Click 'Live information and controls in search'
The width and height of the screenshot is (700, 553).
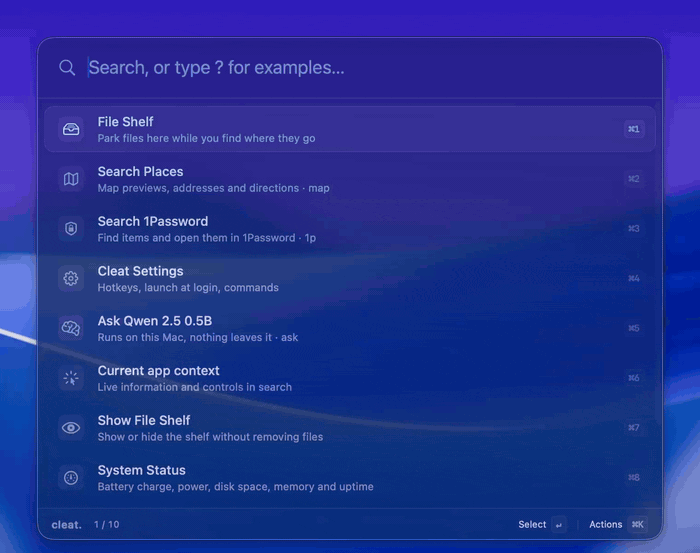coord(195,387)
